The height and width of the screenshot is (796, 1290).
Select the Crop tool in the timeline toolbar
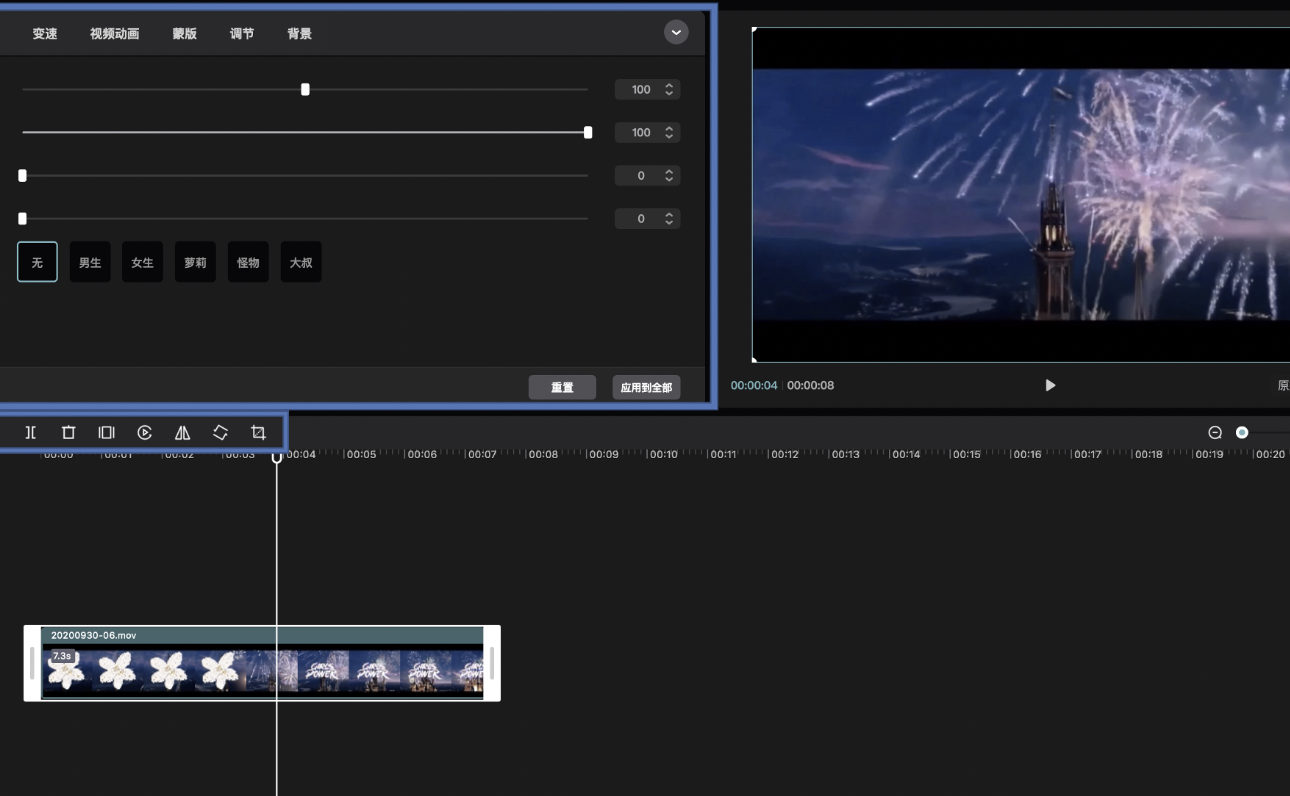258,433
